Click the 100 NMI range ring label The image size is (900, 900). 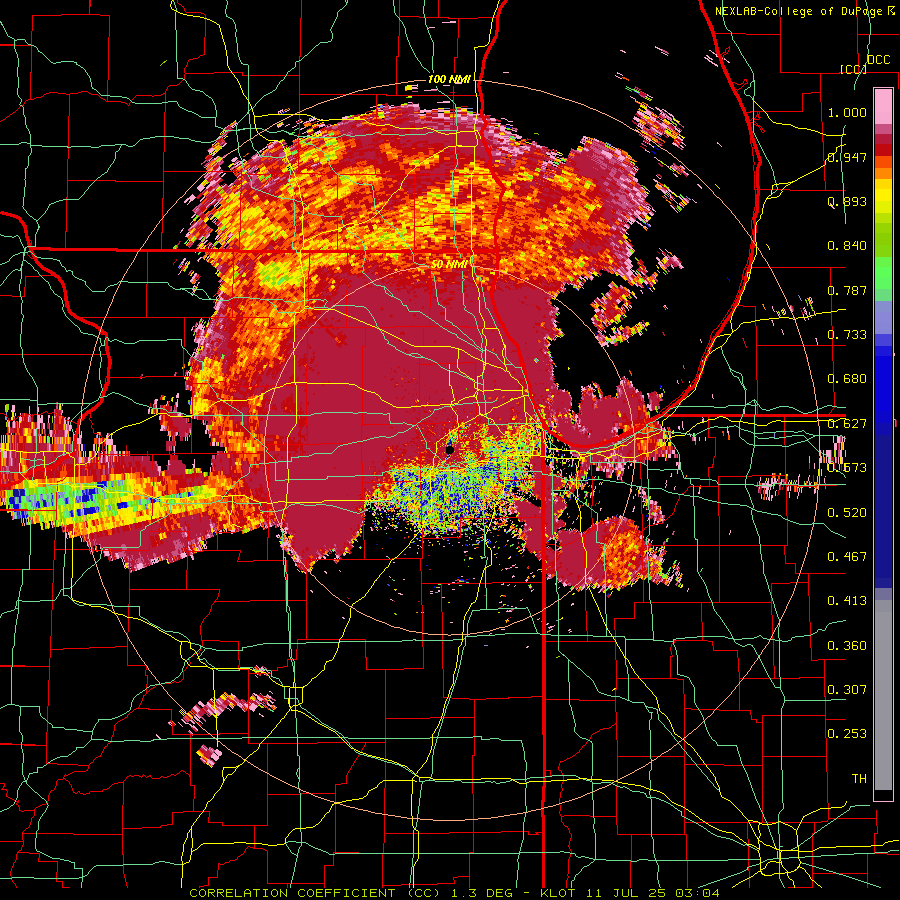[x=449, y=79]
